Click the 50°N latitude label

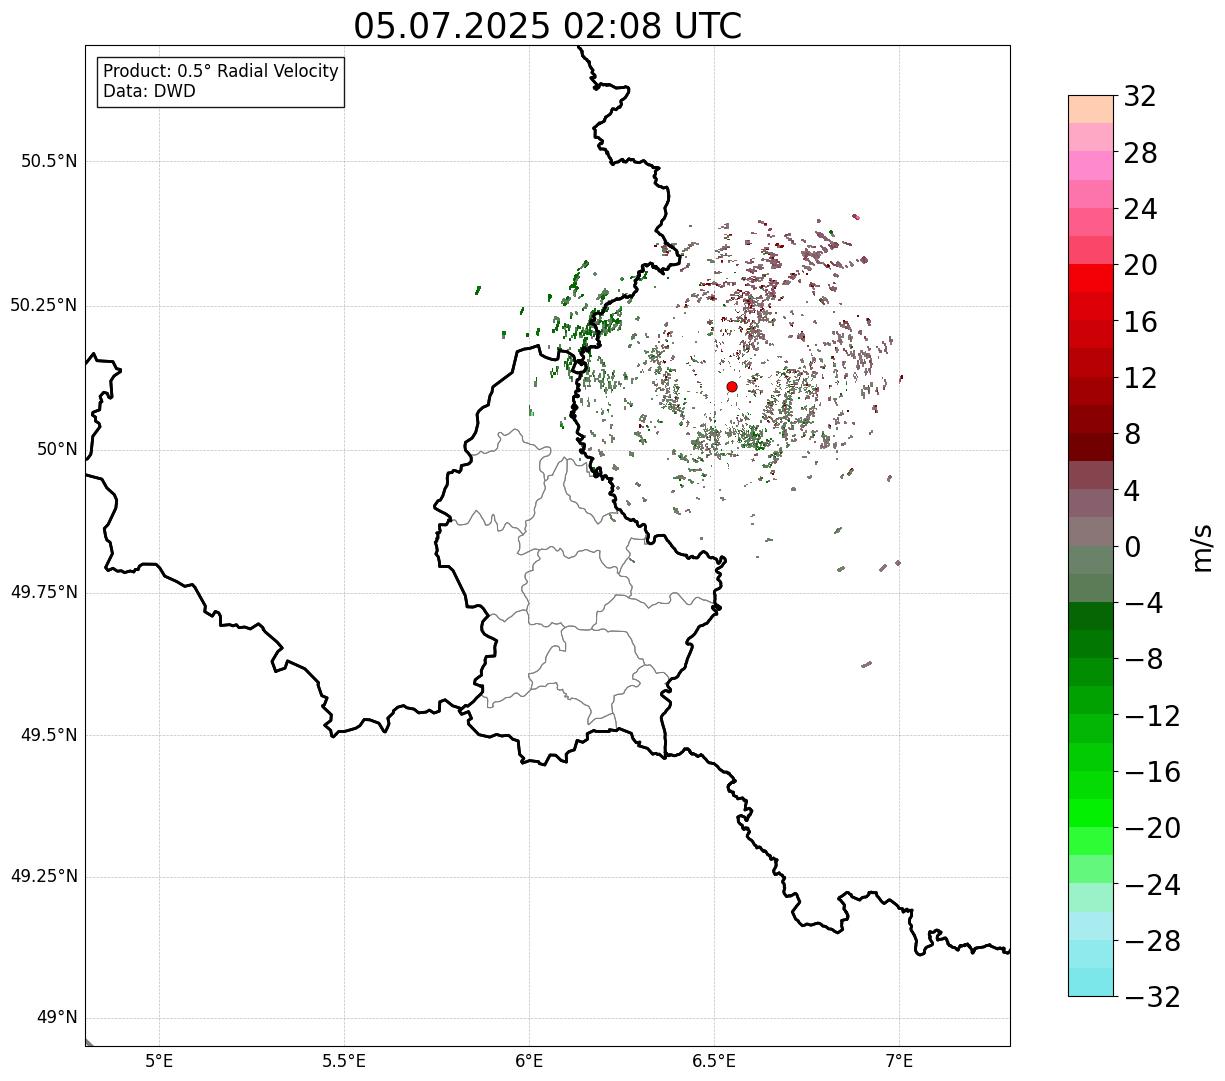pos(57,449)
